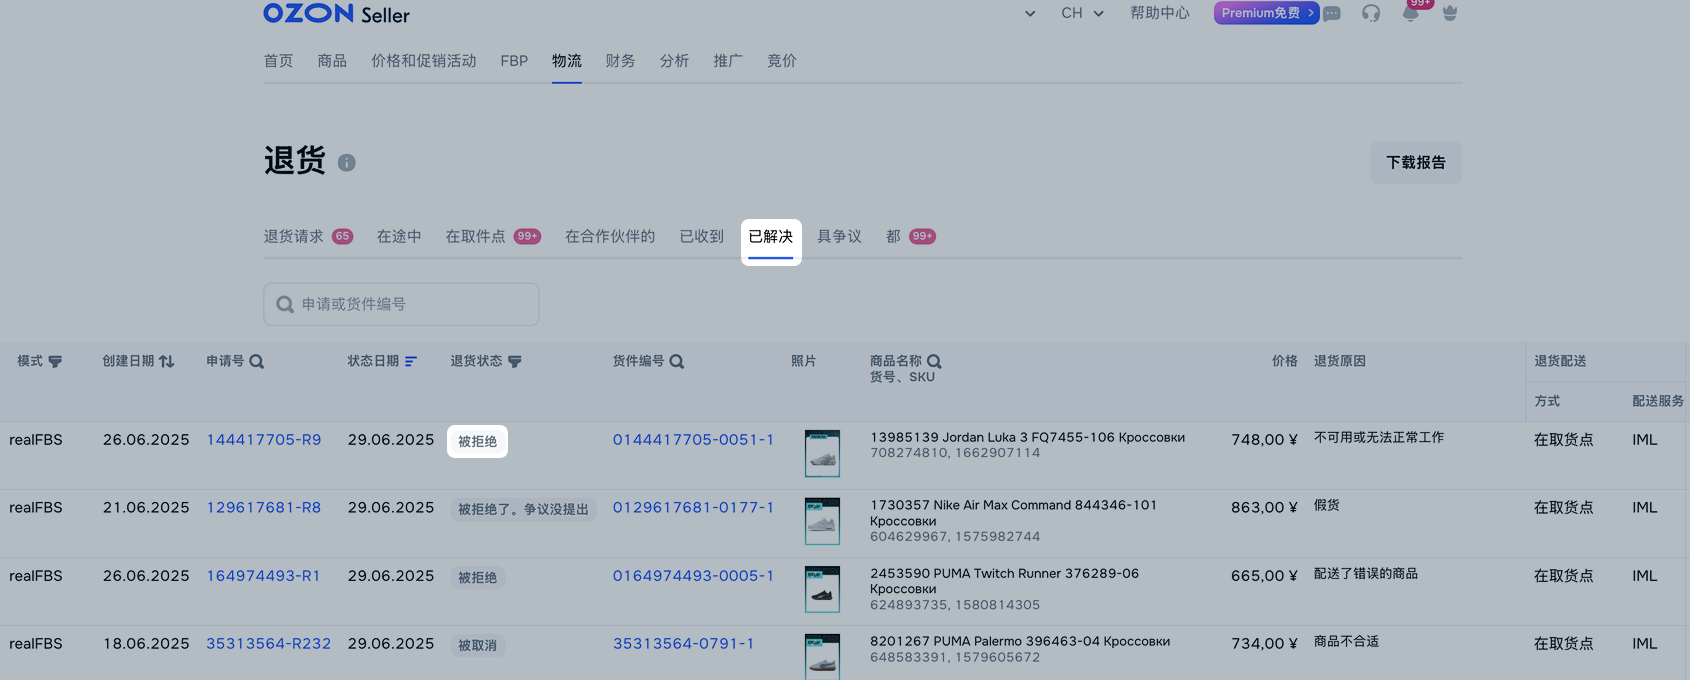The width and height of the screenshot is (1690, 680).
Task: Click return reason 假货
Action: pyautogui.click(x=1327, y=505)
